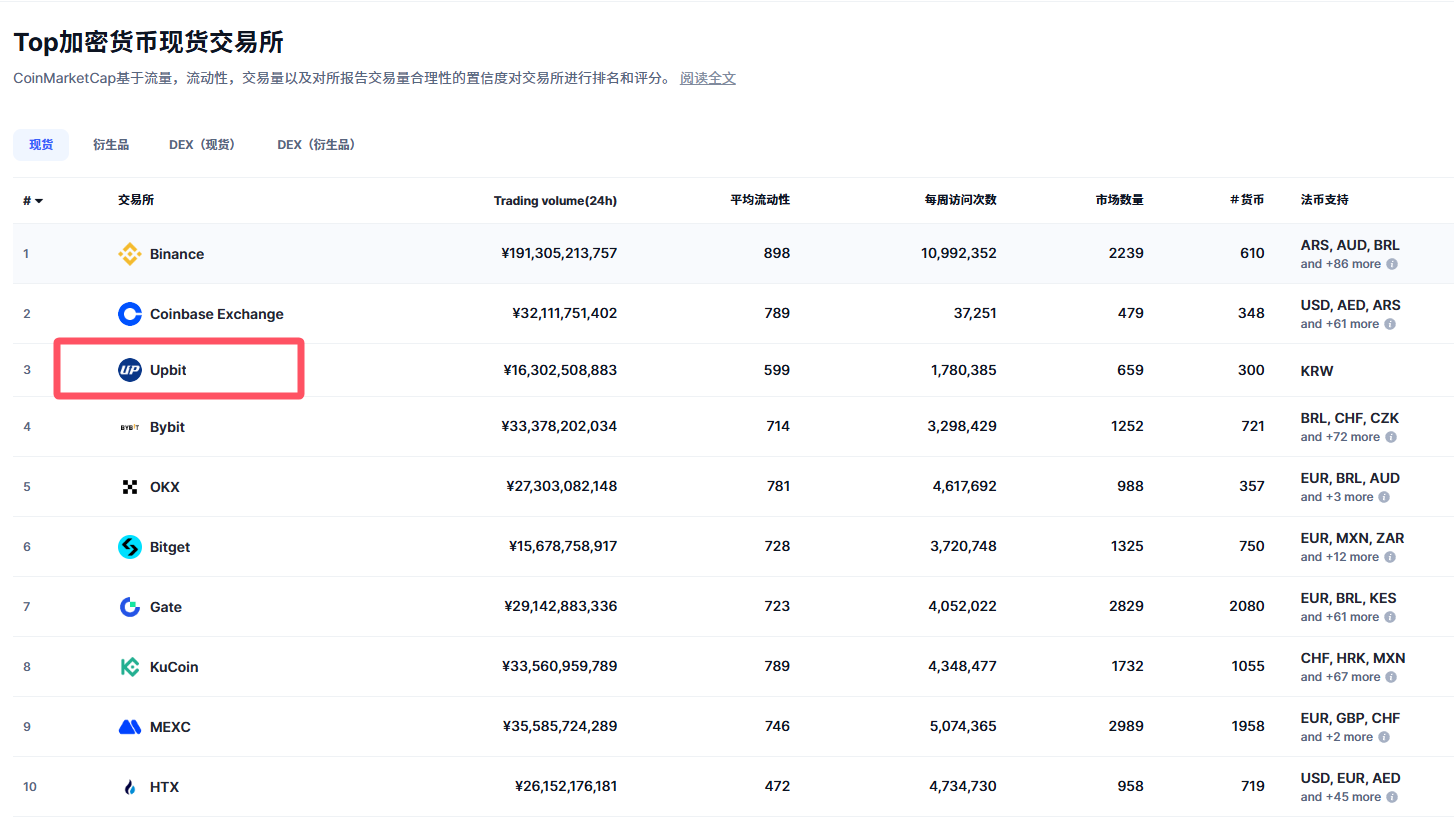Click the Bybit logo icon

pos(129,427)
